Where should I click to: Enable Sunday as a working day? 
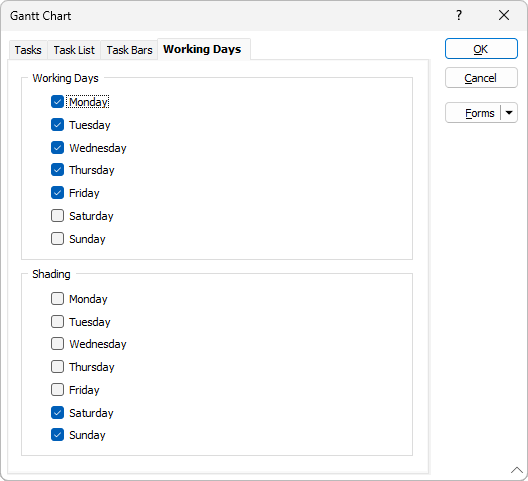pos(58,239)
